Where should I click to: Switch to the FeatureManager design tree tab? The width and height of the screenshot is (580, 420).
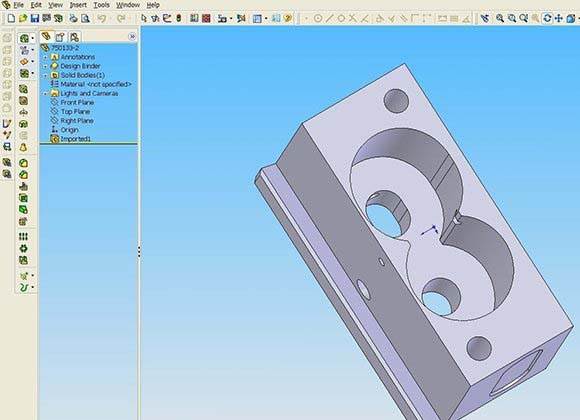tap(46, 36)
